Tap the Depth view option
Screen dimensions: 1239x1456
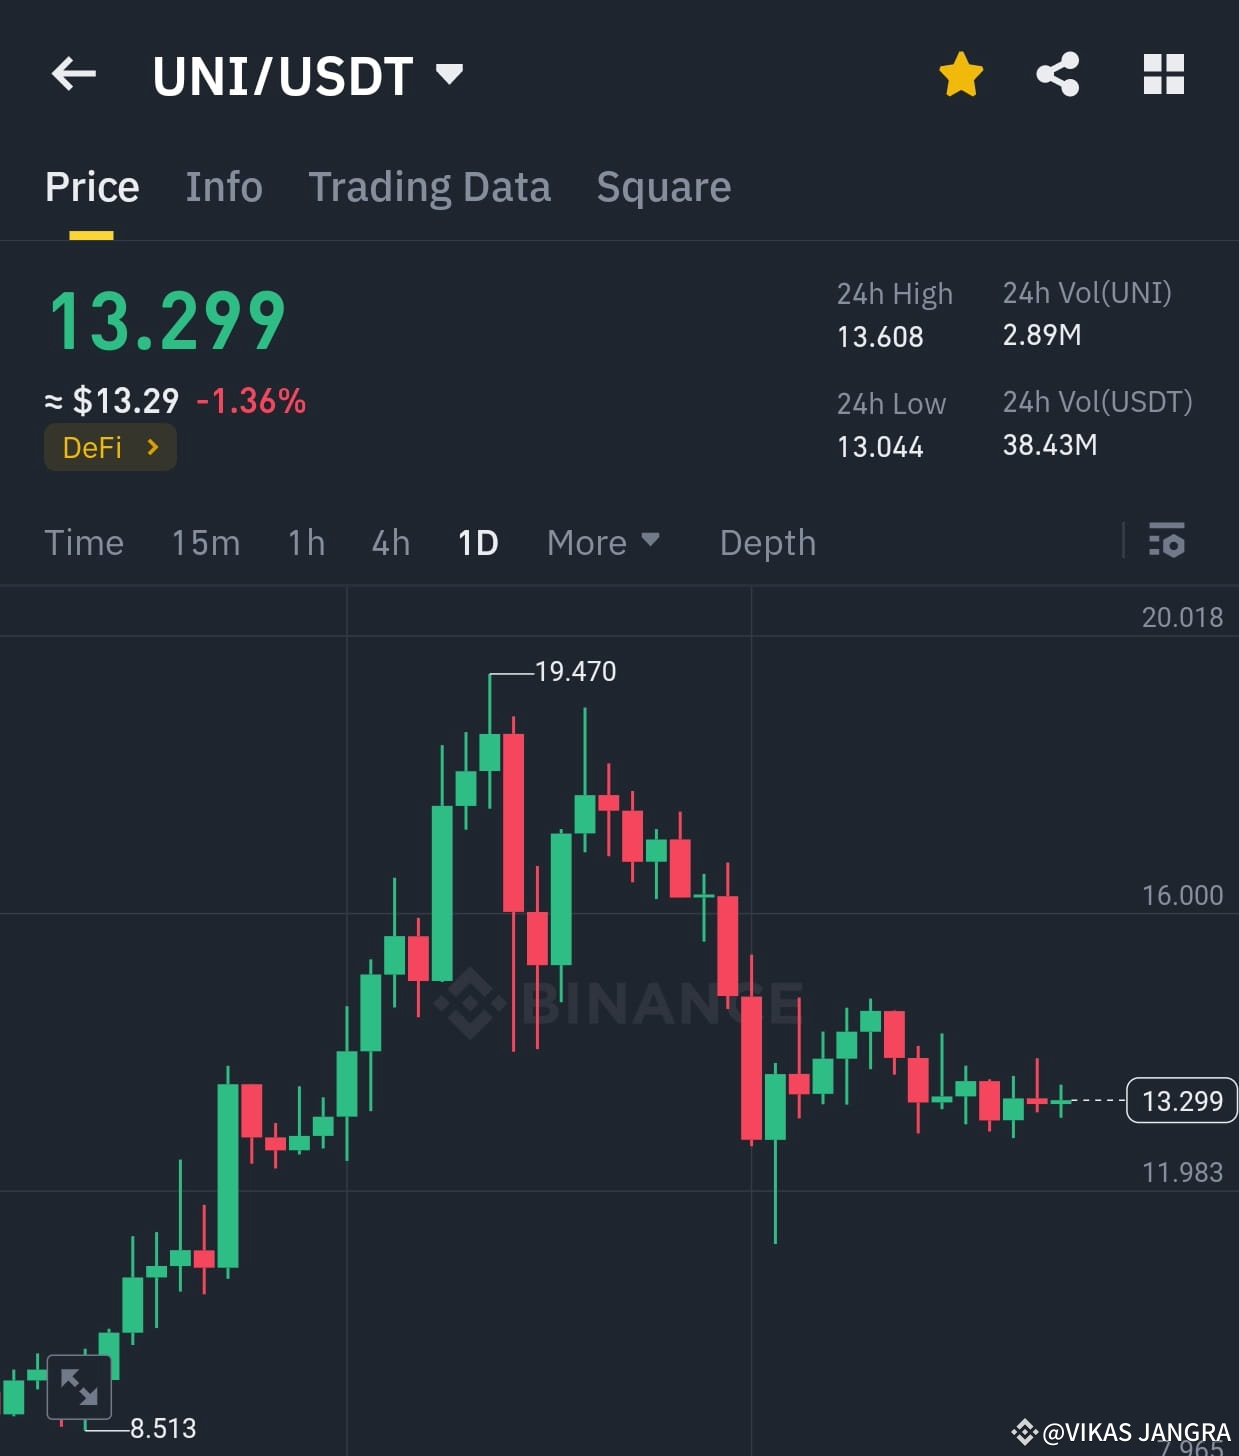[767, 542]
